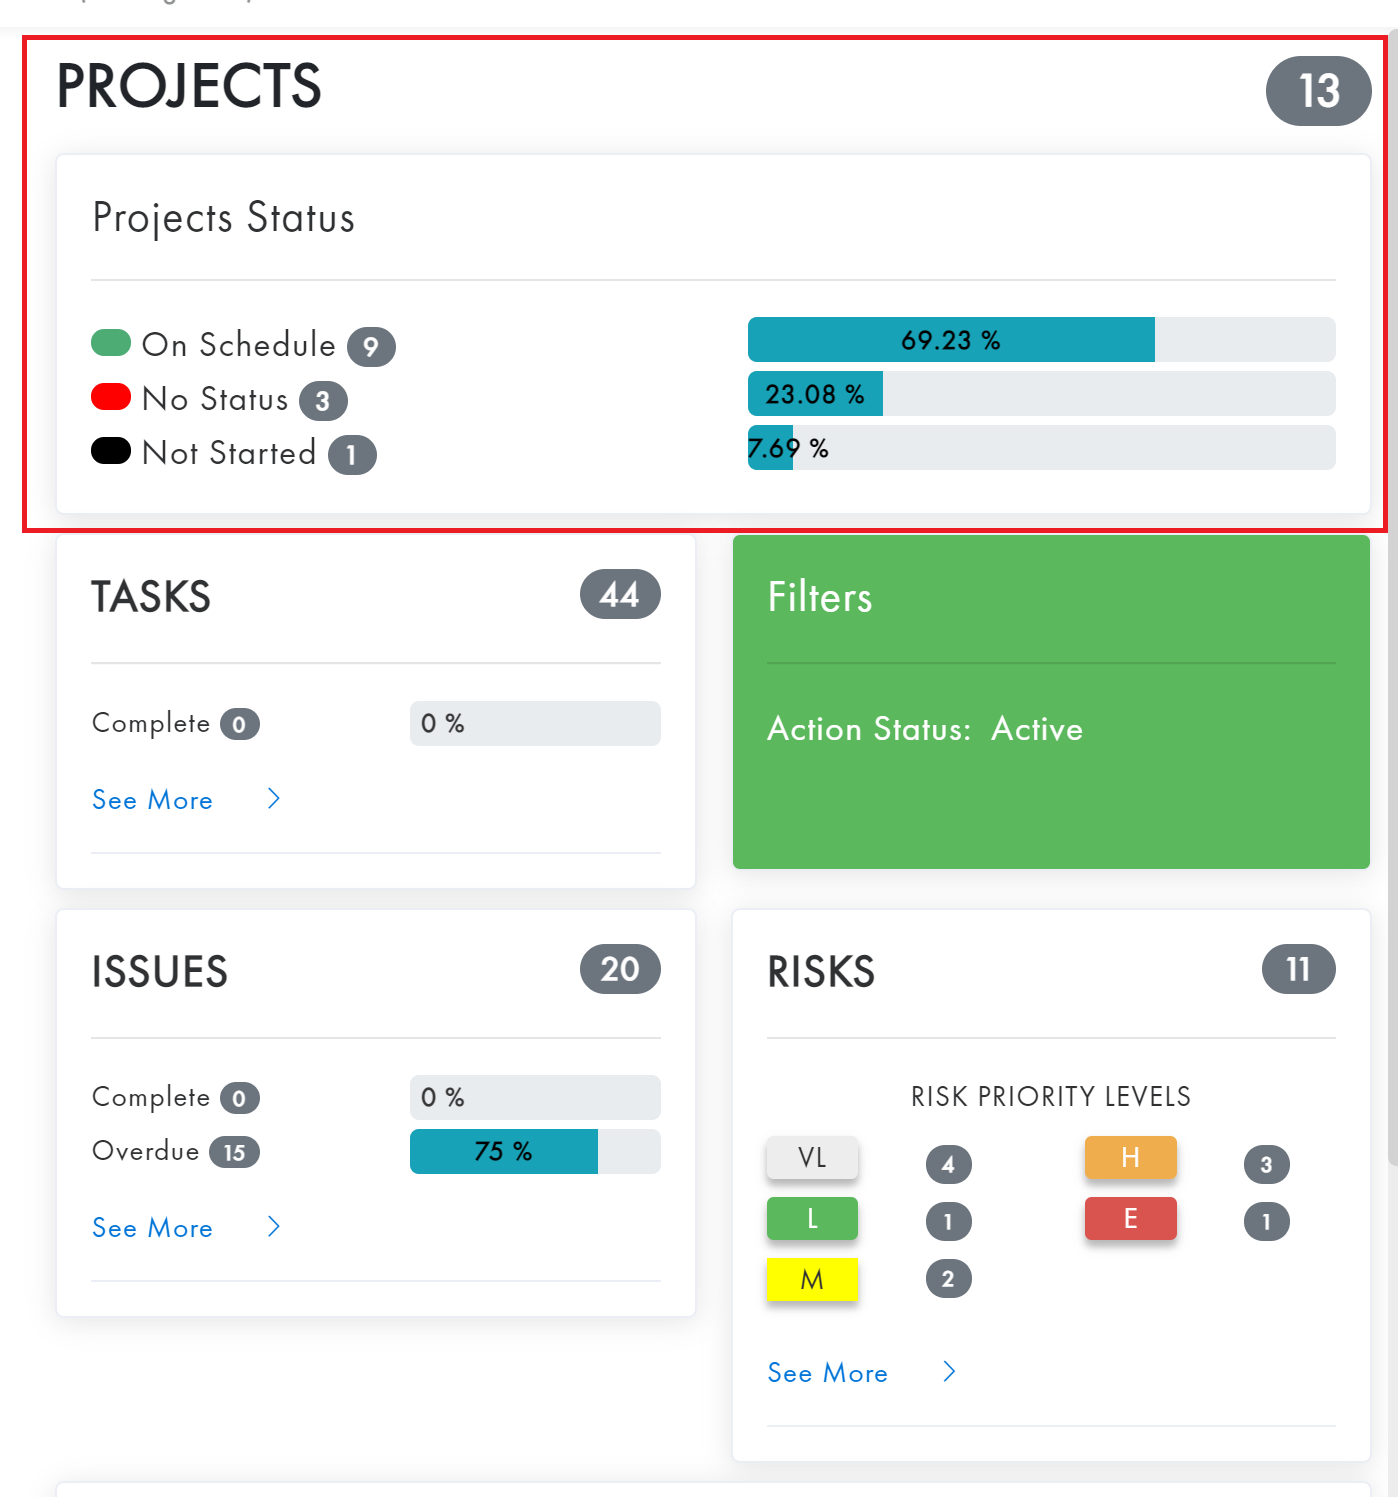This screenshot has width=1398, height=1497.
Task: Click the RISKS count badge showing 11
Action: (1297, 969)
